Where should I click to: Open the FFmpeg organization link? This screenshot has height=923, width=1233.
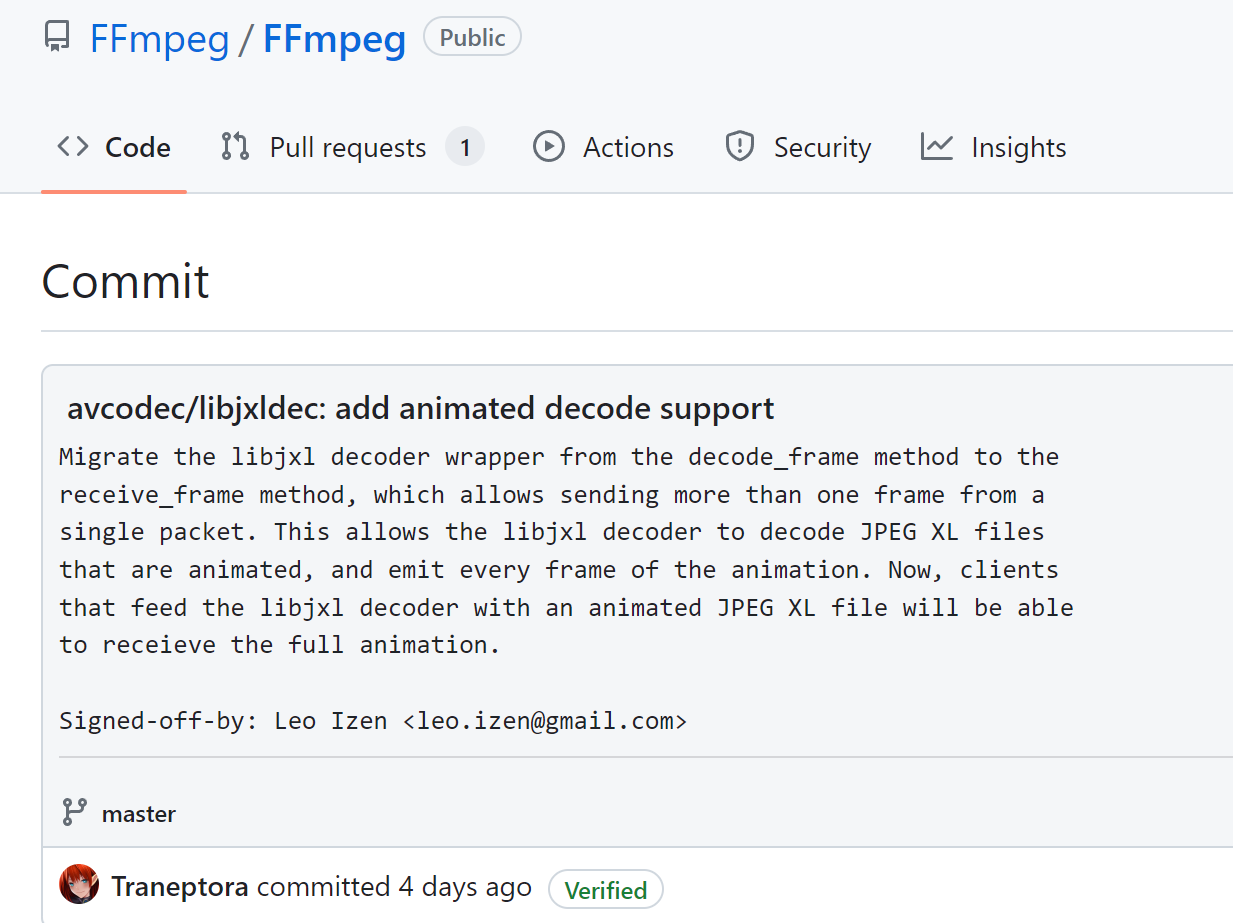coord(159,38)
